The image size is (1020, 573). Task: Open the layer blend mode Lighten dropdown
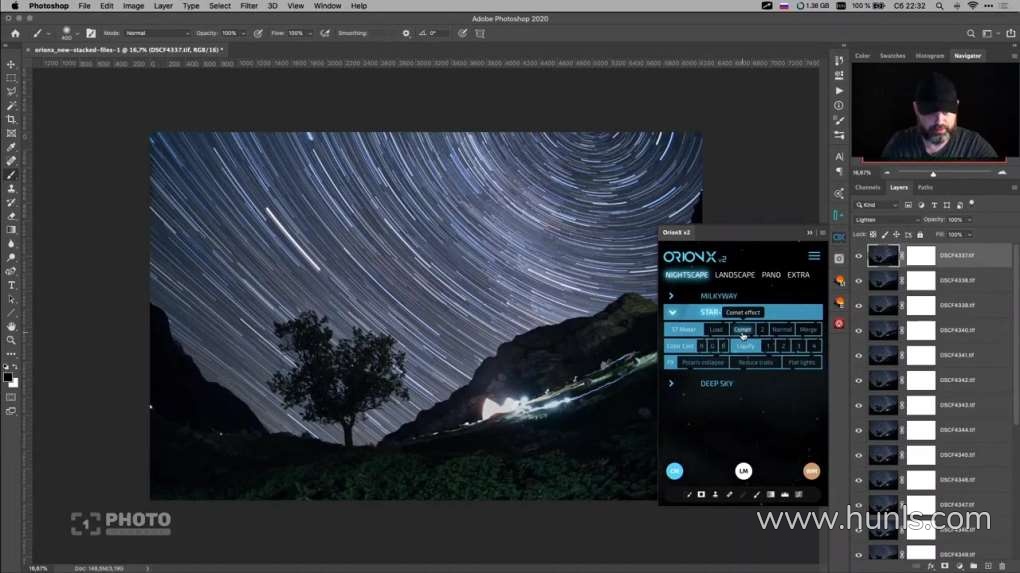point(886,220)
